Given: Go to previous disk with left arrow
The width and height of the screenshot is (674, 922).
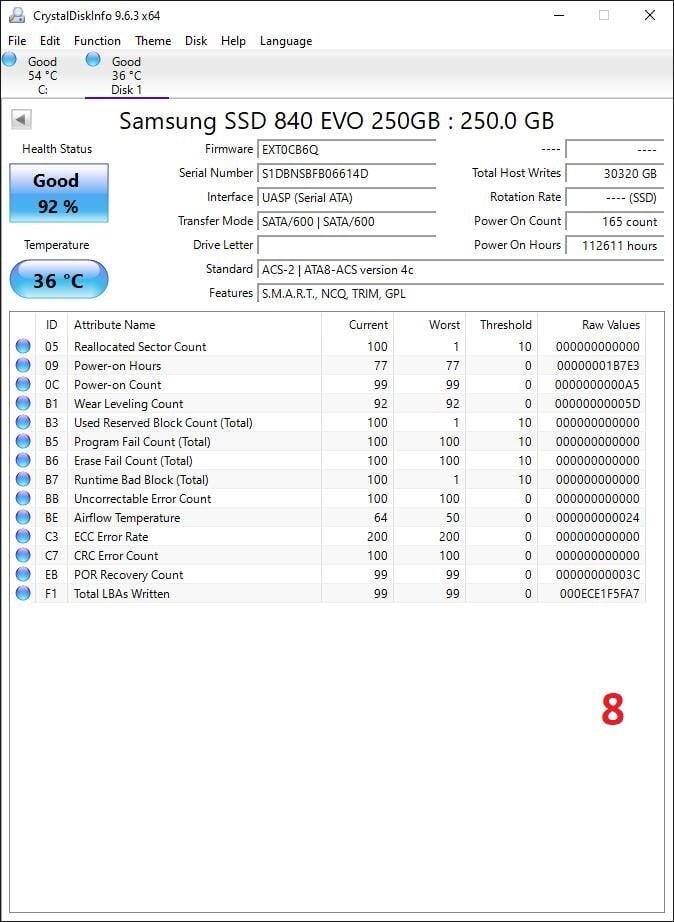Looking at the screenshot, I should [21, 120].
